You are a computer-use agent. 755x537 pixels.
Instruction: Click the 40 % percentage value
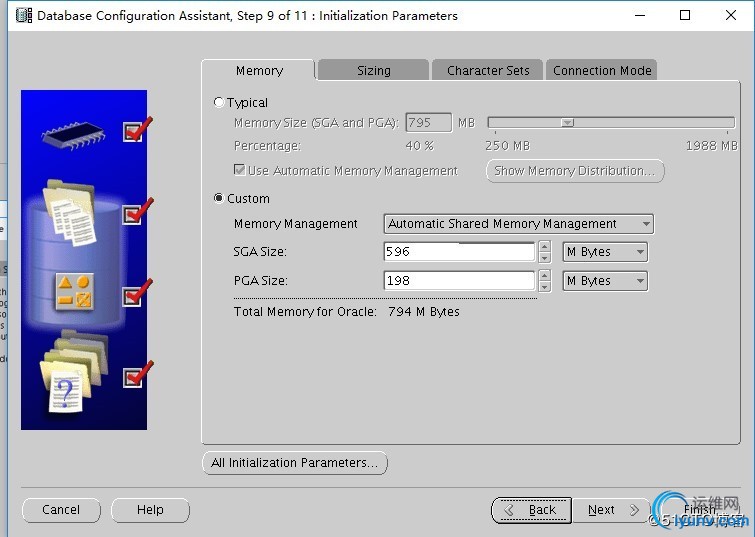point(419,145)
